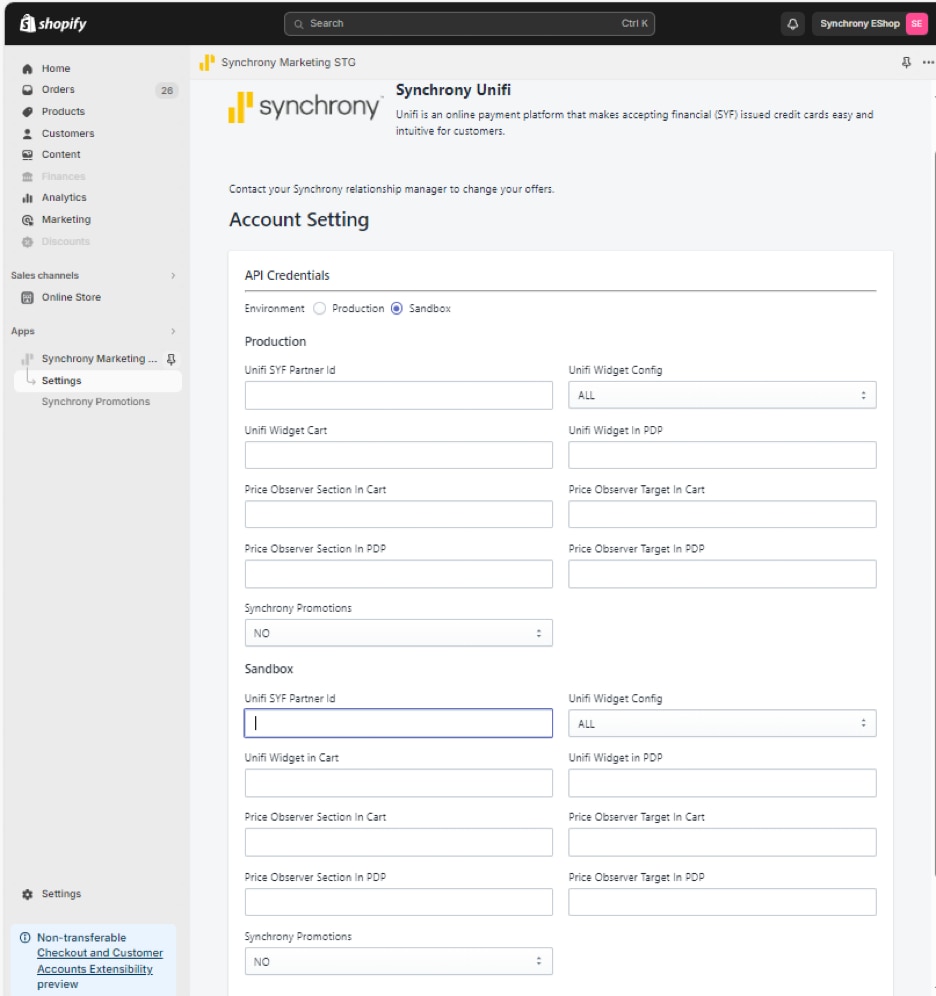Click the pin icon beside Synchronoy Marketing app
The image size is (936, 996).
tap(171, 359)
